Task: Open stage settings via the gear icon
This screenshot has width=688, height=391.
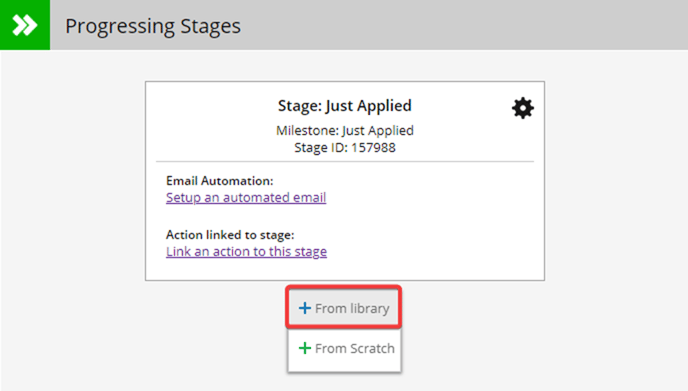Action: (x=523, y=108)
